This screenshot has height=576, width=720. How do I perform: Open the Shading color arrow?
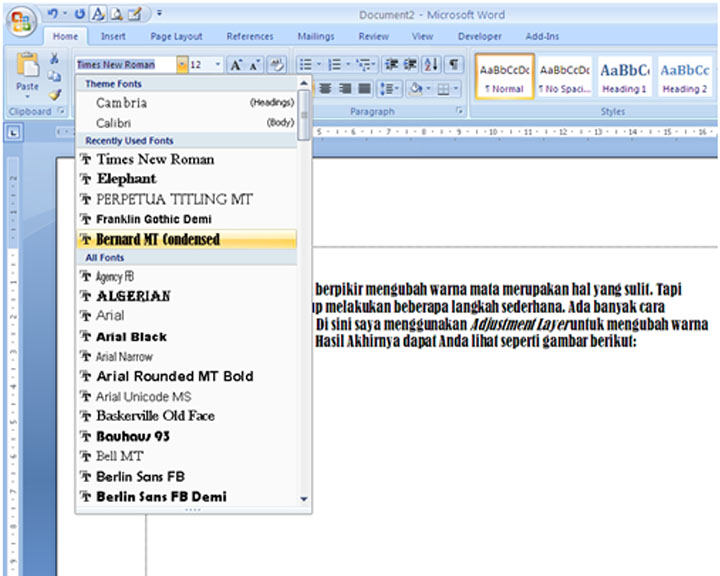[x=429, y=88]
